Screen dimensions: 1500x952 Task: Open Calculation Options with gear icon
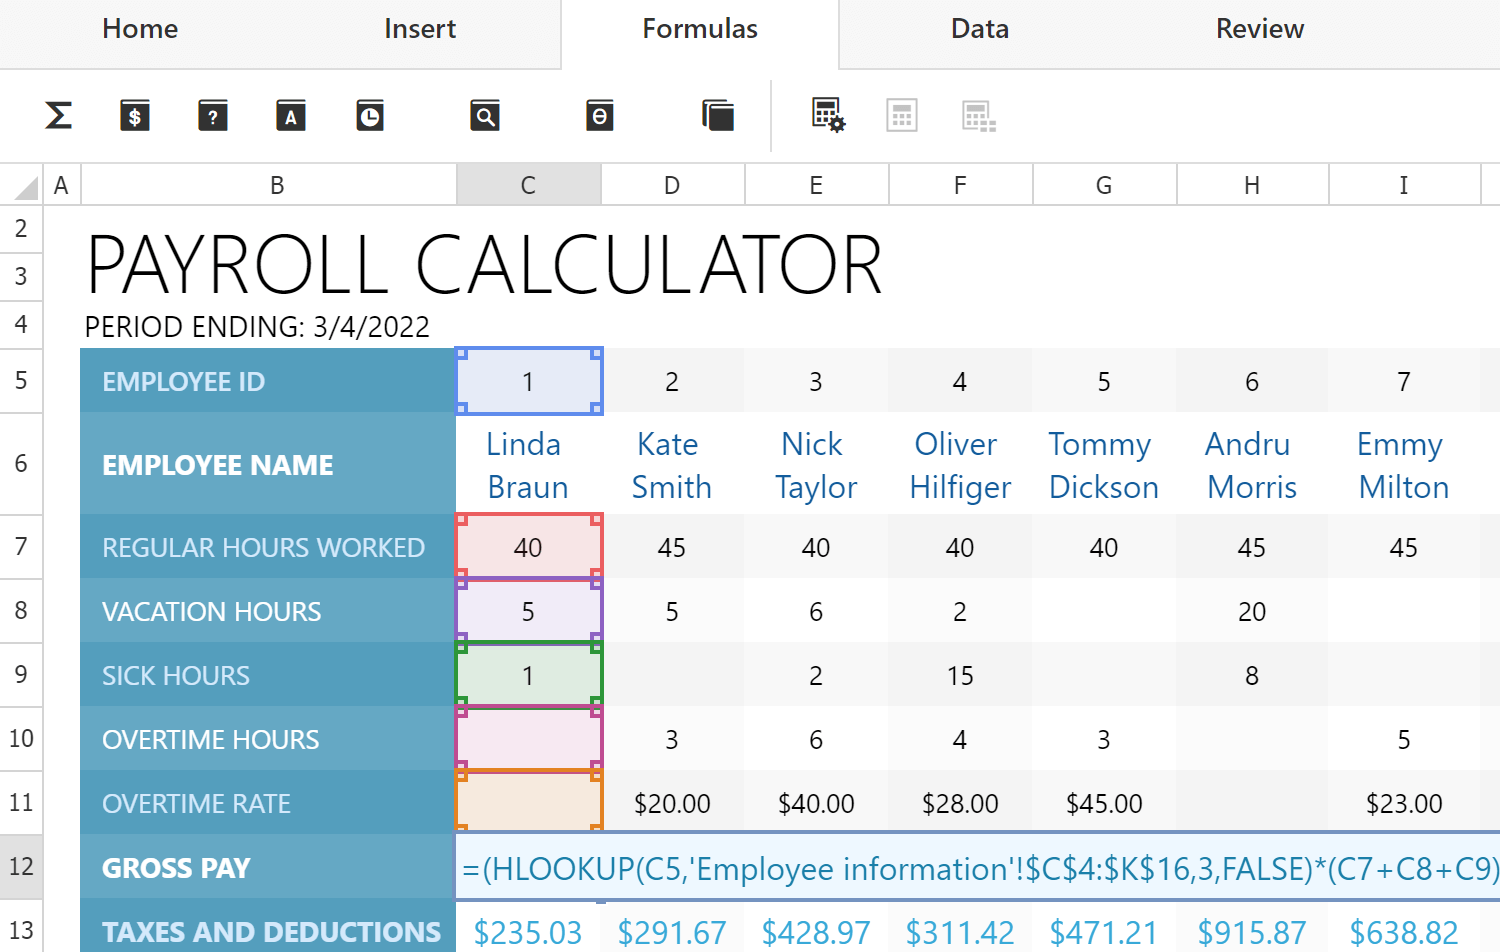[828, 116]
